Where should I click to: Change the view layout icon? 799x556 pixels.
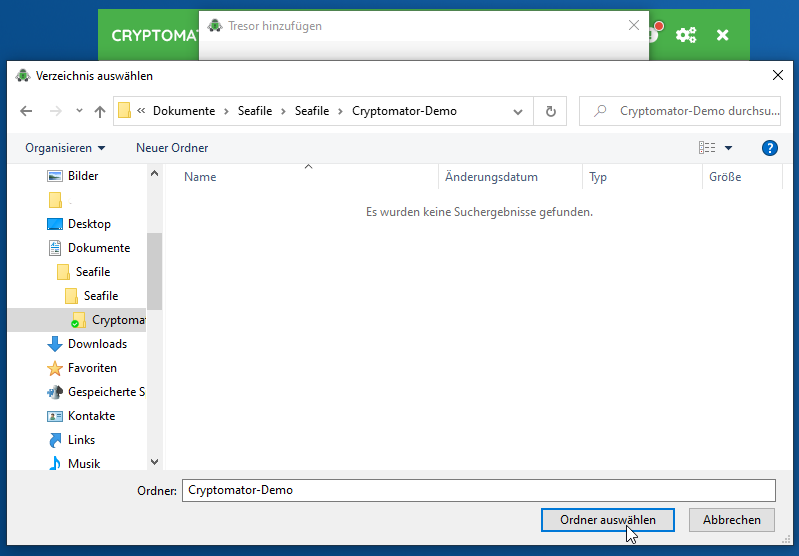point(707,148)
